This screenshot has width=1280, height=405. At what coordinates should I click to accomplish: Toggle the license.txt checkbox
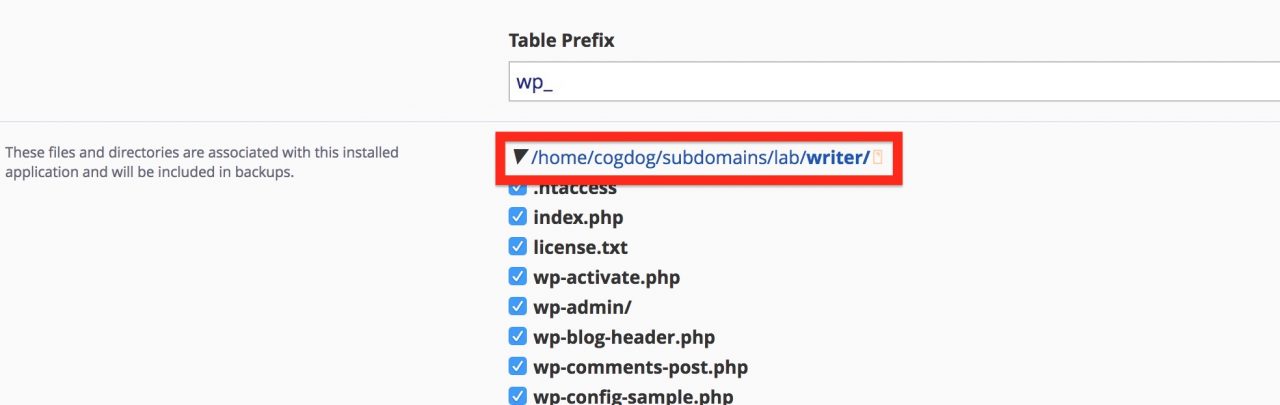[x=517, y=247]
